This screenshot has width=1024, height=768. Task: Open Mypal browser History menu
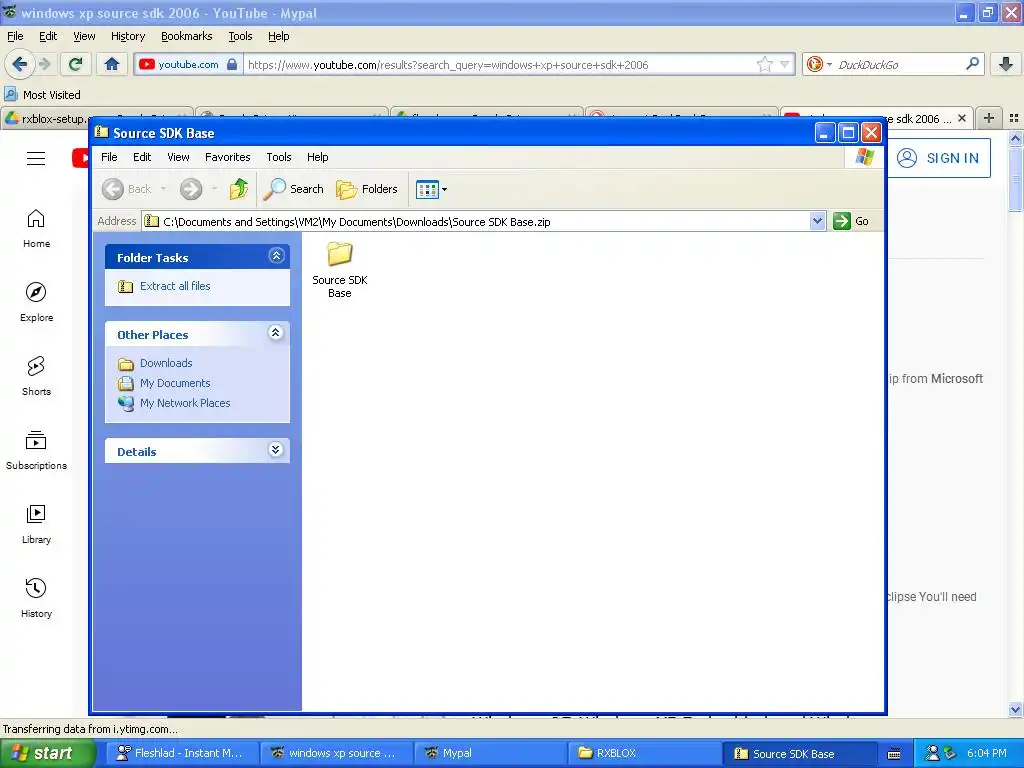127,36
